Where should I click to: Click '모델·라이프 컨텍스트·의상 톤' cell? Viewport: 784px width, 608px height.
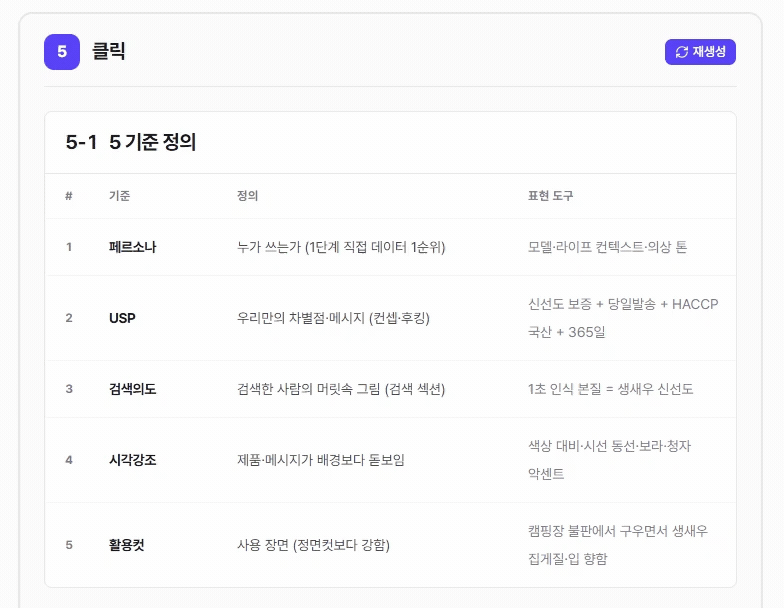608,247
